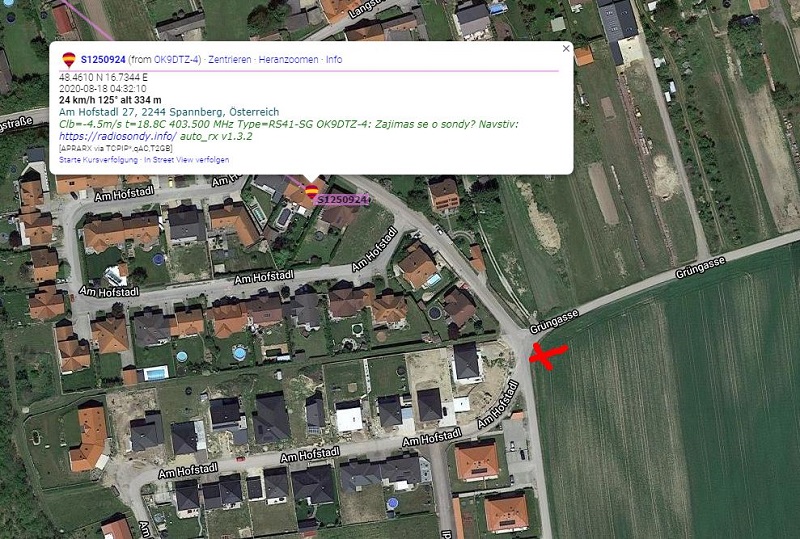
Task: Open the OK9DTZ-4 station link
Action: coord(178,59)
